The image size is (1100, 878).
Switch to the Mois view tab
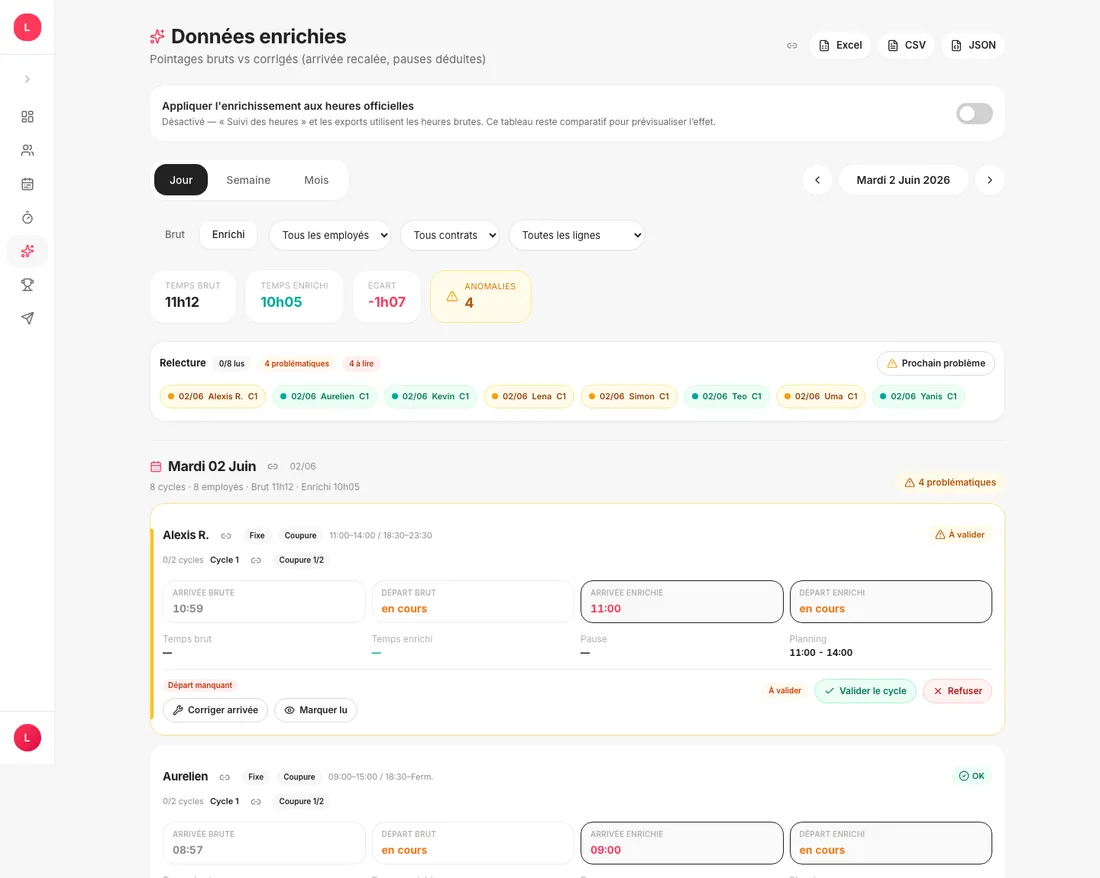click(316, 180)
